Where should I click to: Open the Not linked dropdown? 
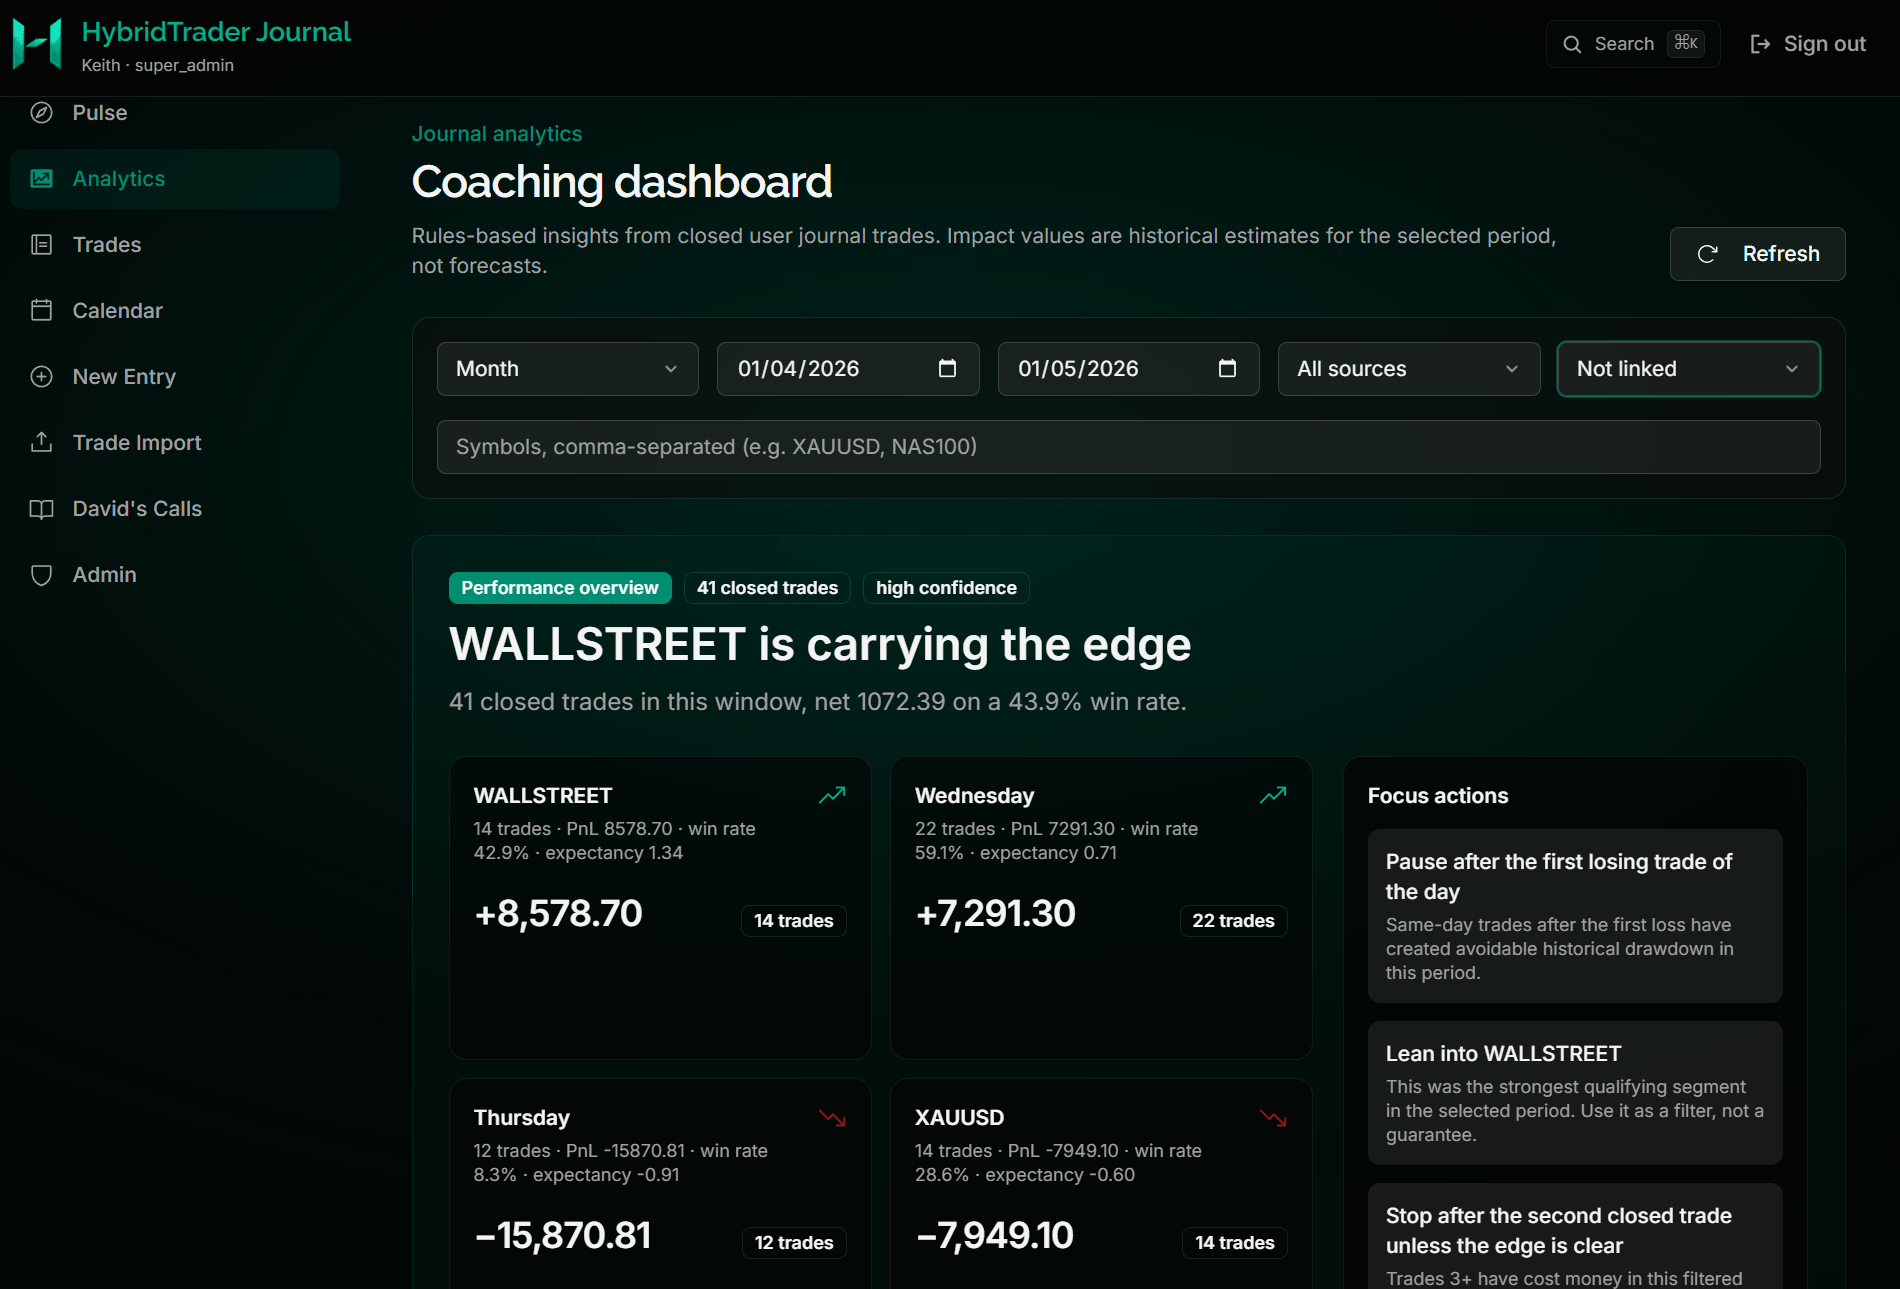tap(1689, 369)
